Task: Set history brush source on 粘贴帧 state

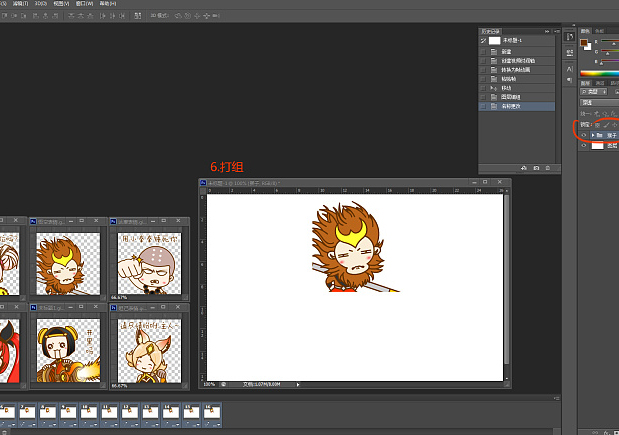Action: [x=483, y=79]
